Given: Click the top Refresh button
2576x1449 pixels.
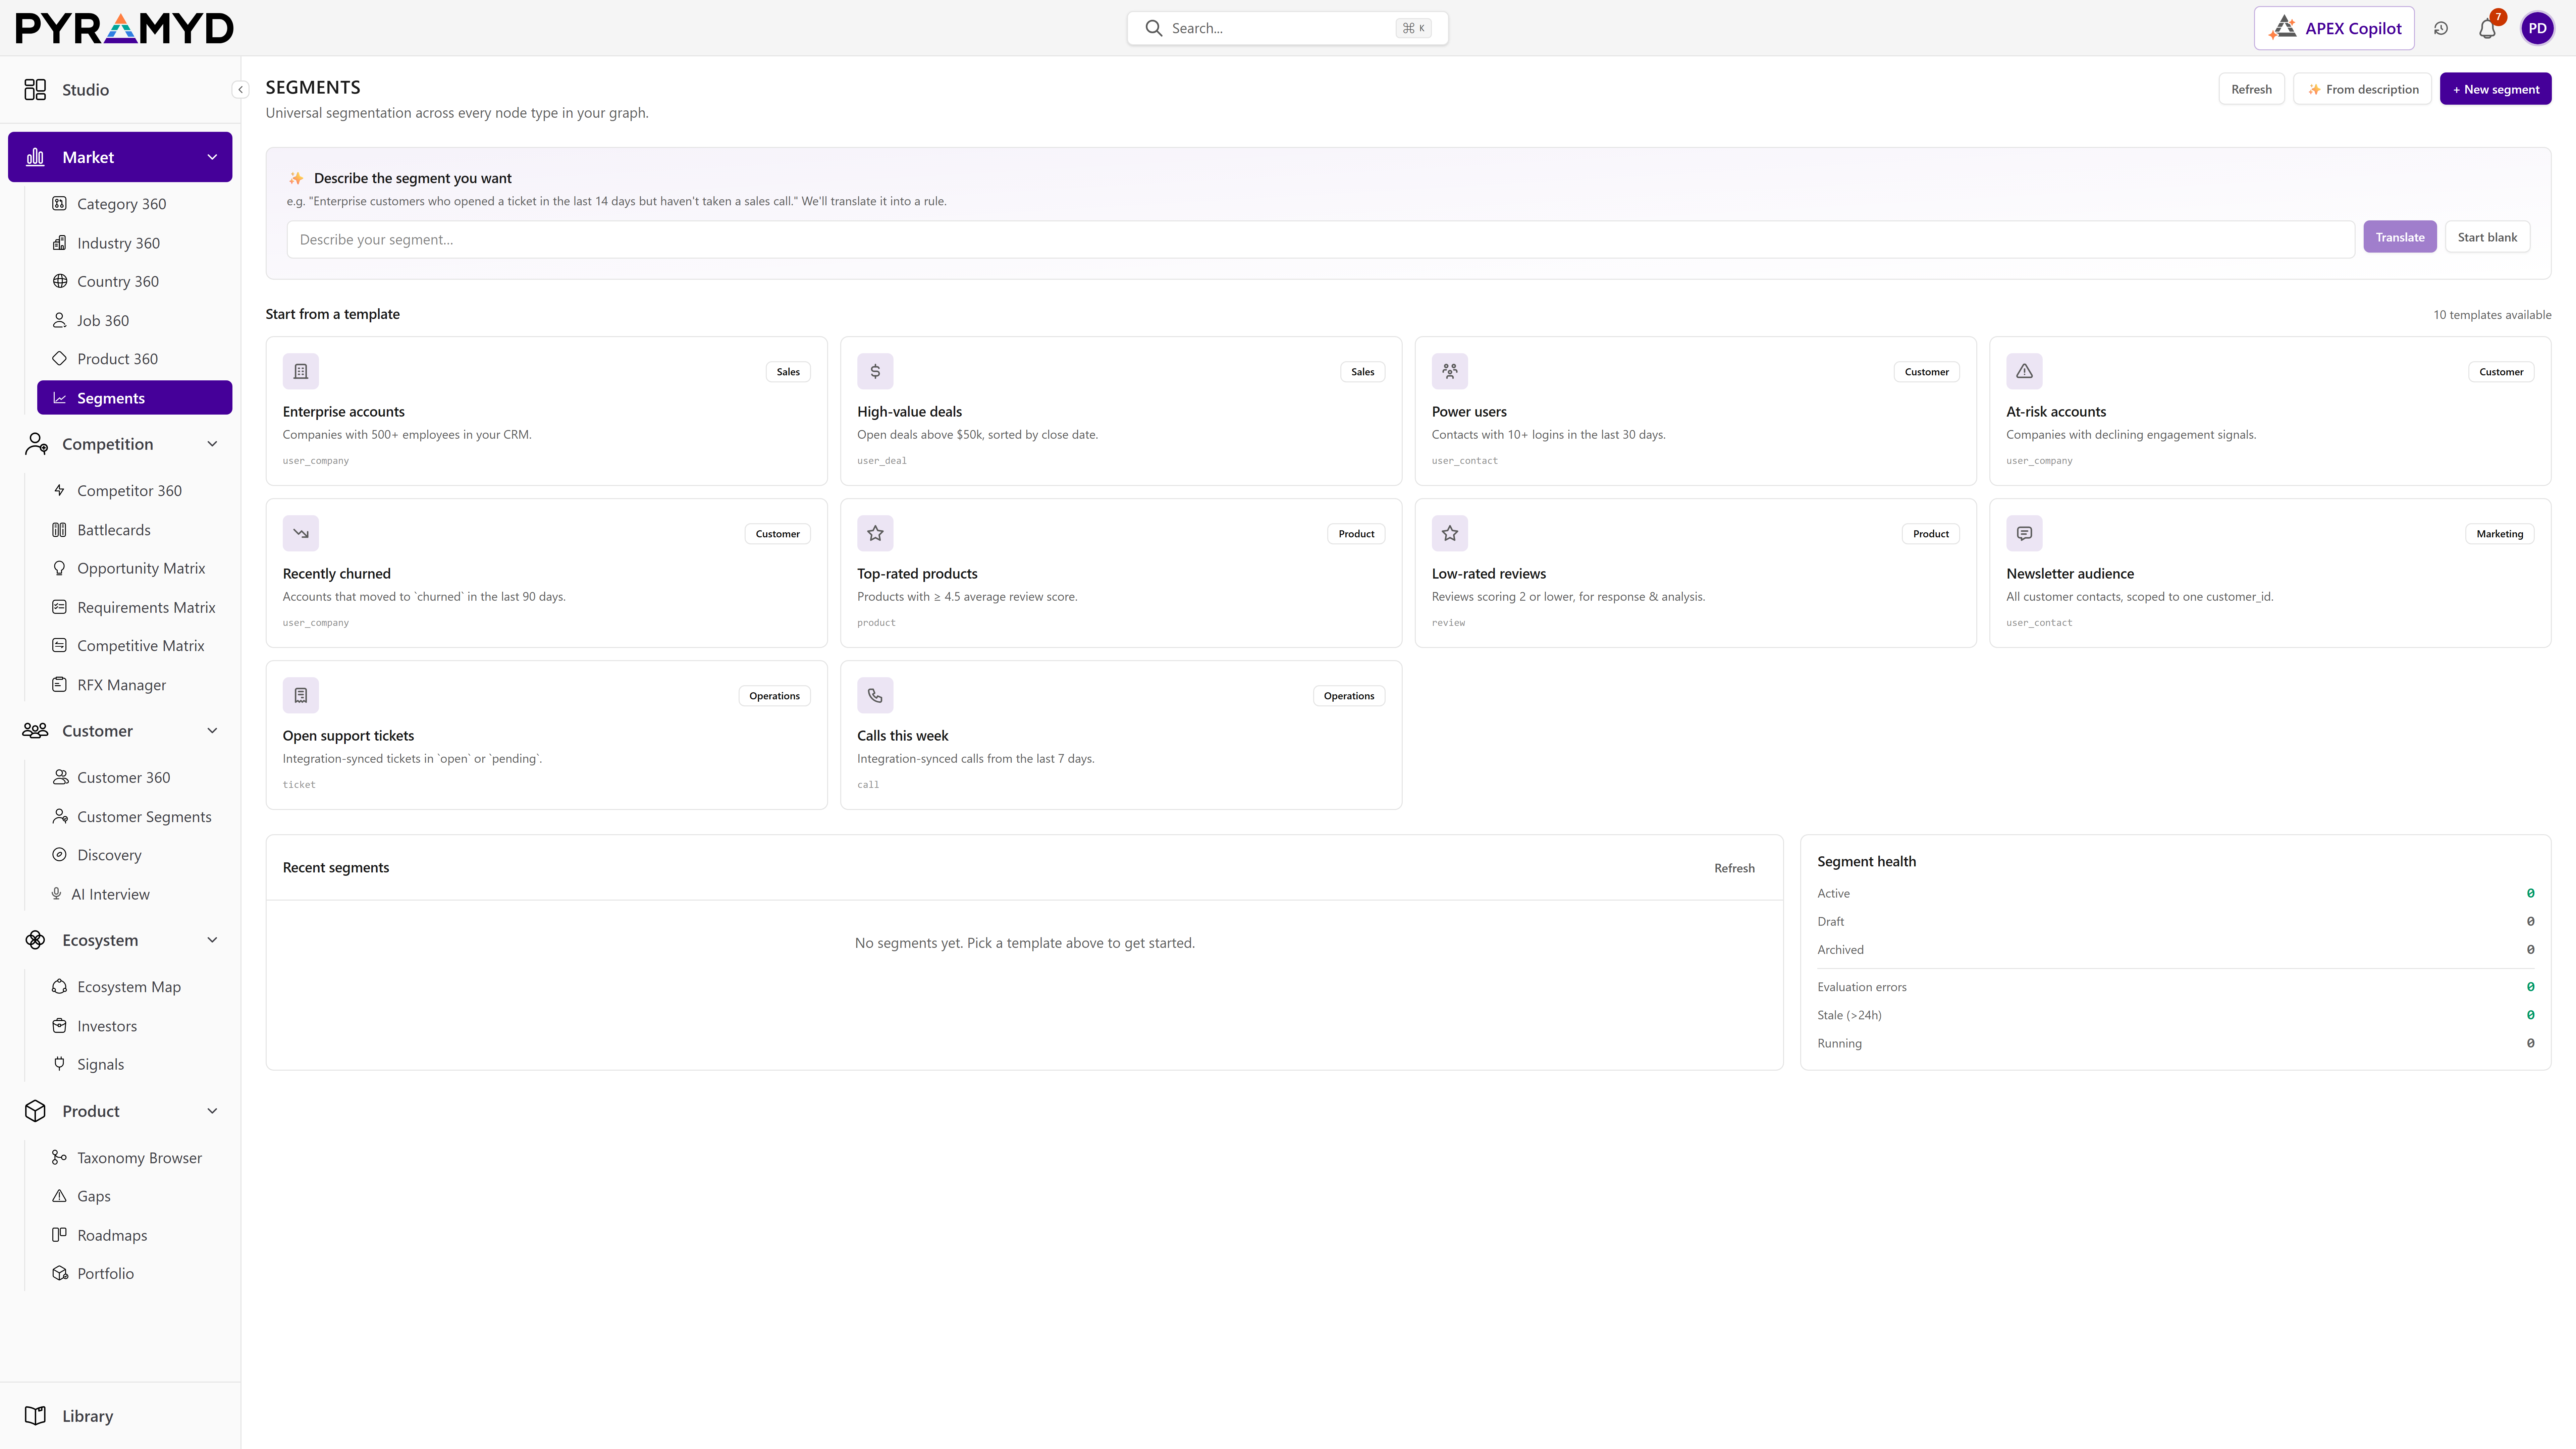Looking at the screenshot, I should point(2251,89).
